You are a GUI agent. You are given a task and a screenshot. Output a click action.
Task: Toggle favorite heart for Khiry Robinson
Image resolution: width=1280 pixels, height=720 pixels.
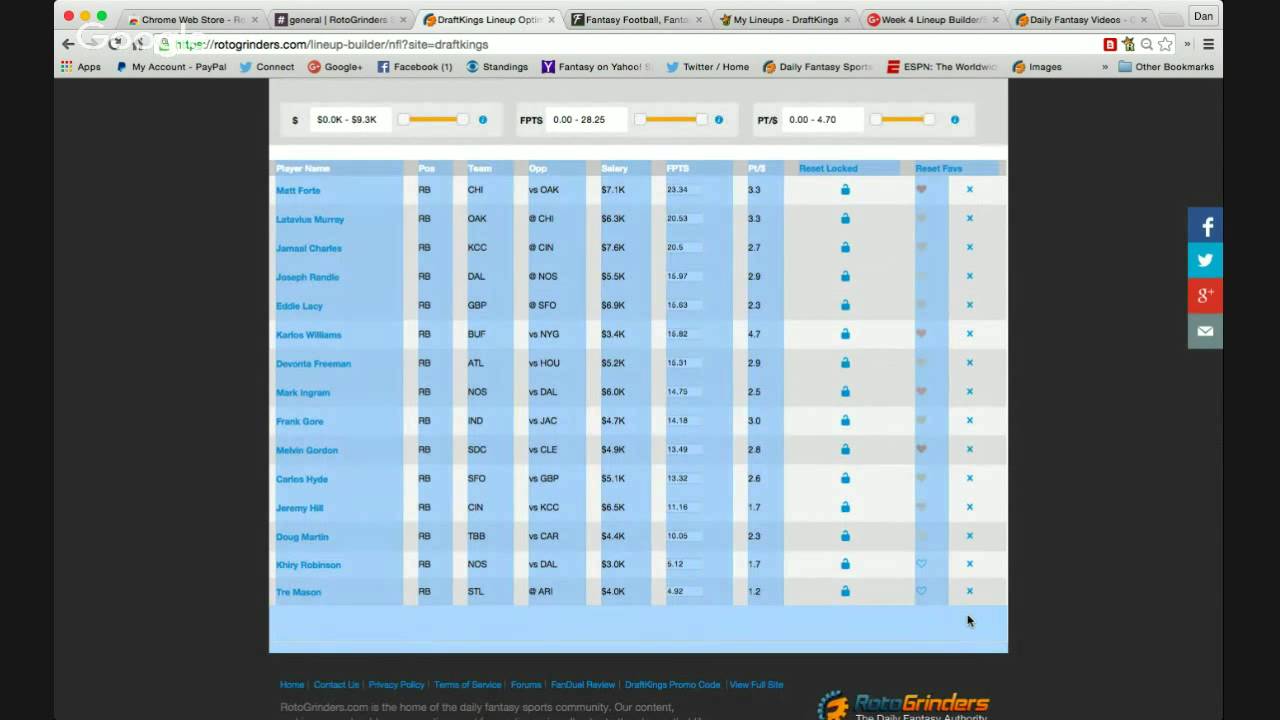tap(921, 564)
